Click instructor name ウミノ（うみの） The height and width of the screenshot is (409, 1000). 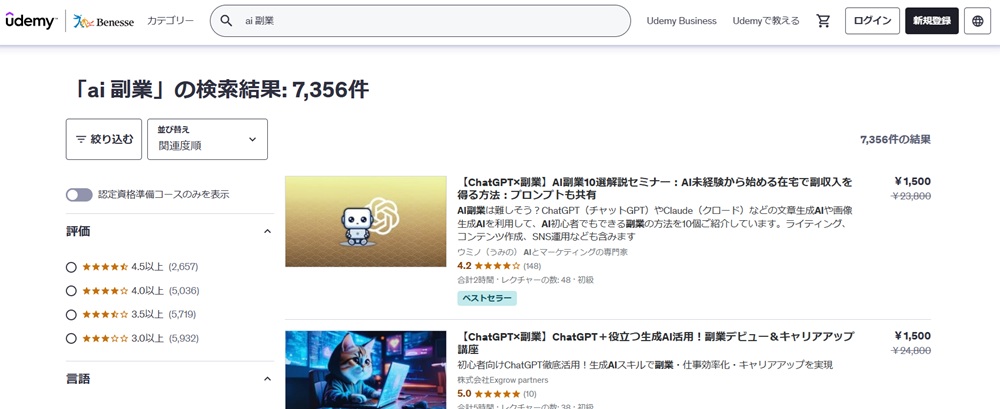[542, 252]
